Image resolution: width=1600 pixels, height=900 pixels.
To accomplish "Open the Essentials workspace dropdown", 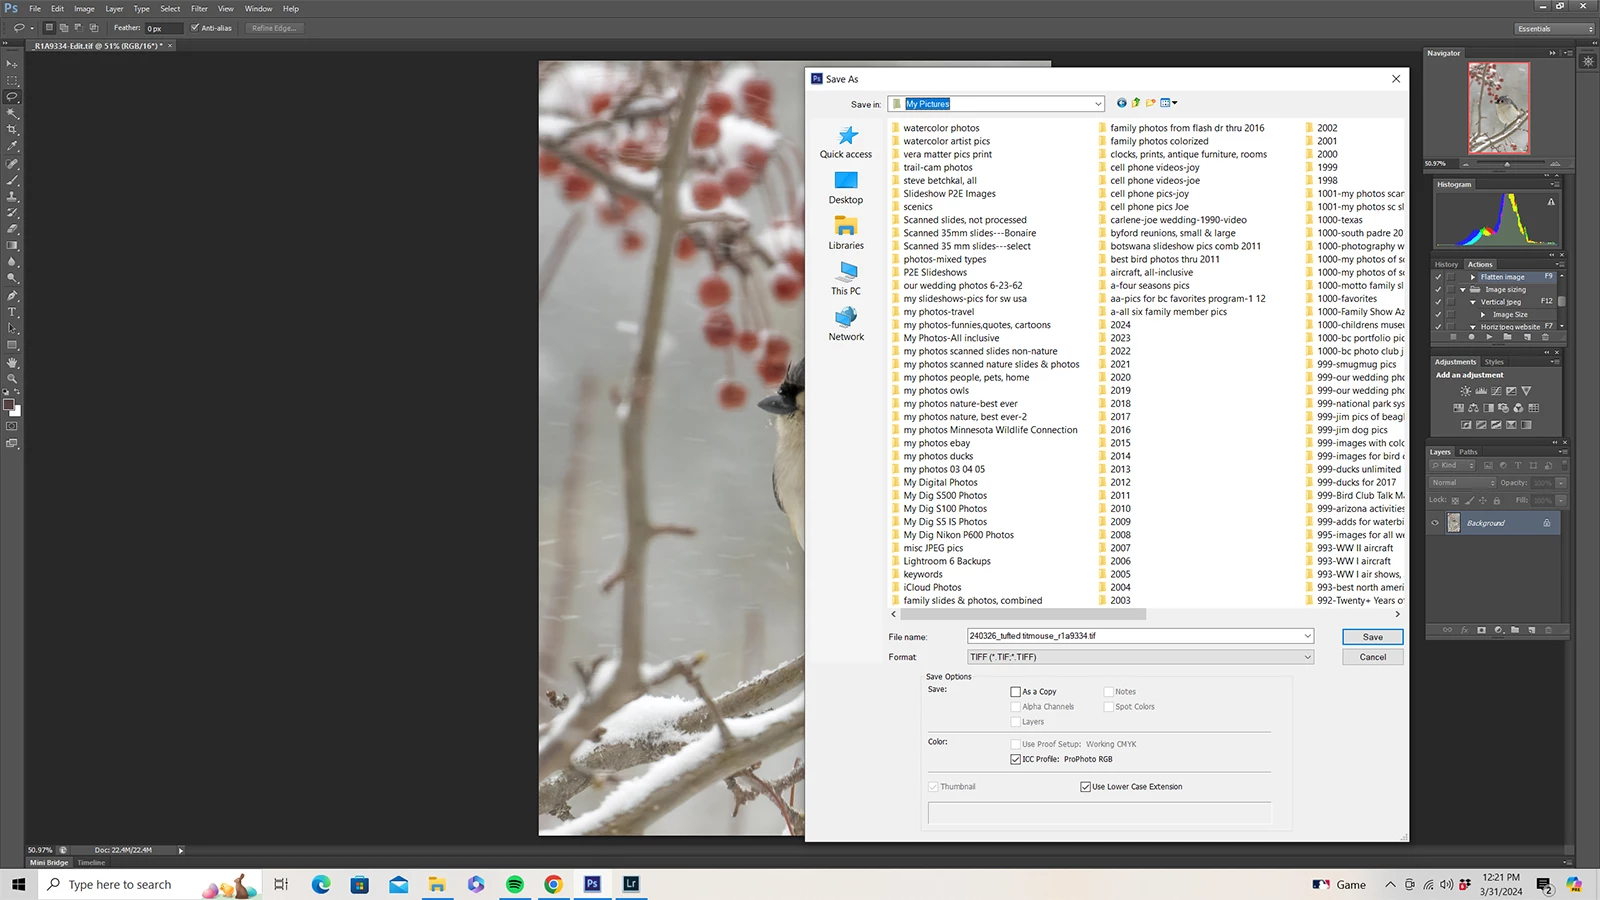I will [1554, 29].
